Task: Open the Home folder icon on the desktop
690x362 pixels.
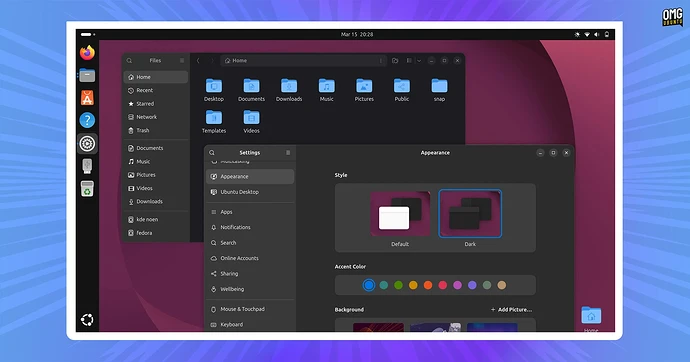Action: pyautogui.click(x=591, y=315)
